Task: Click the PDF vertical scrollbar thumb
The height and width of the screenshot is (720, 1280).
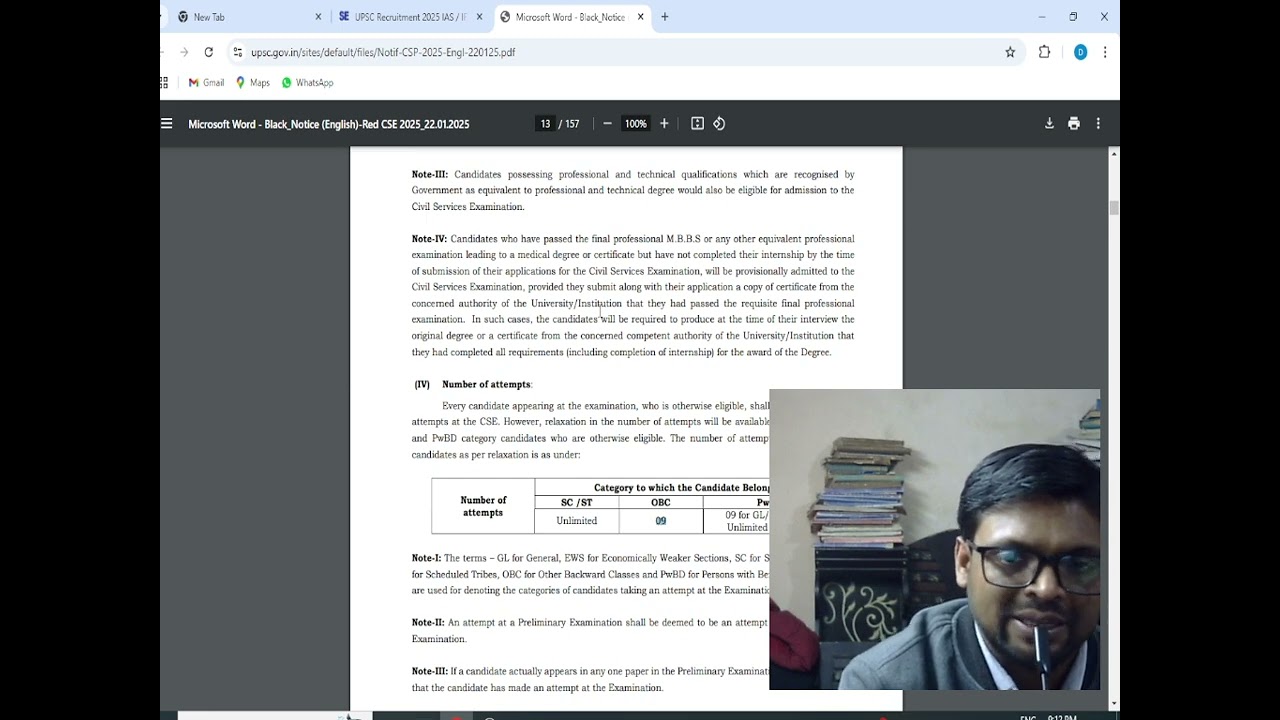Action: coord(1114,208)
